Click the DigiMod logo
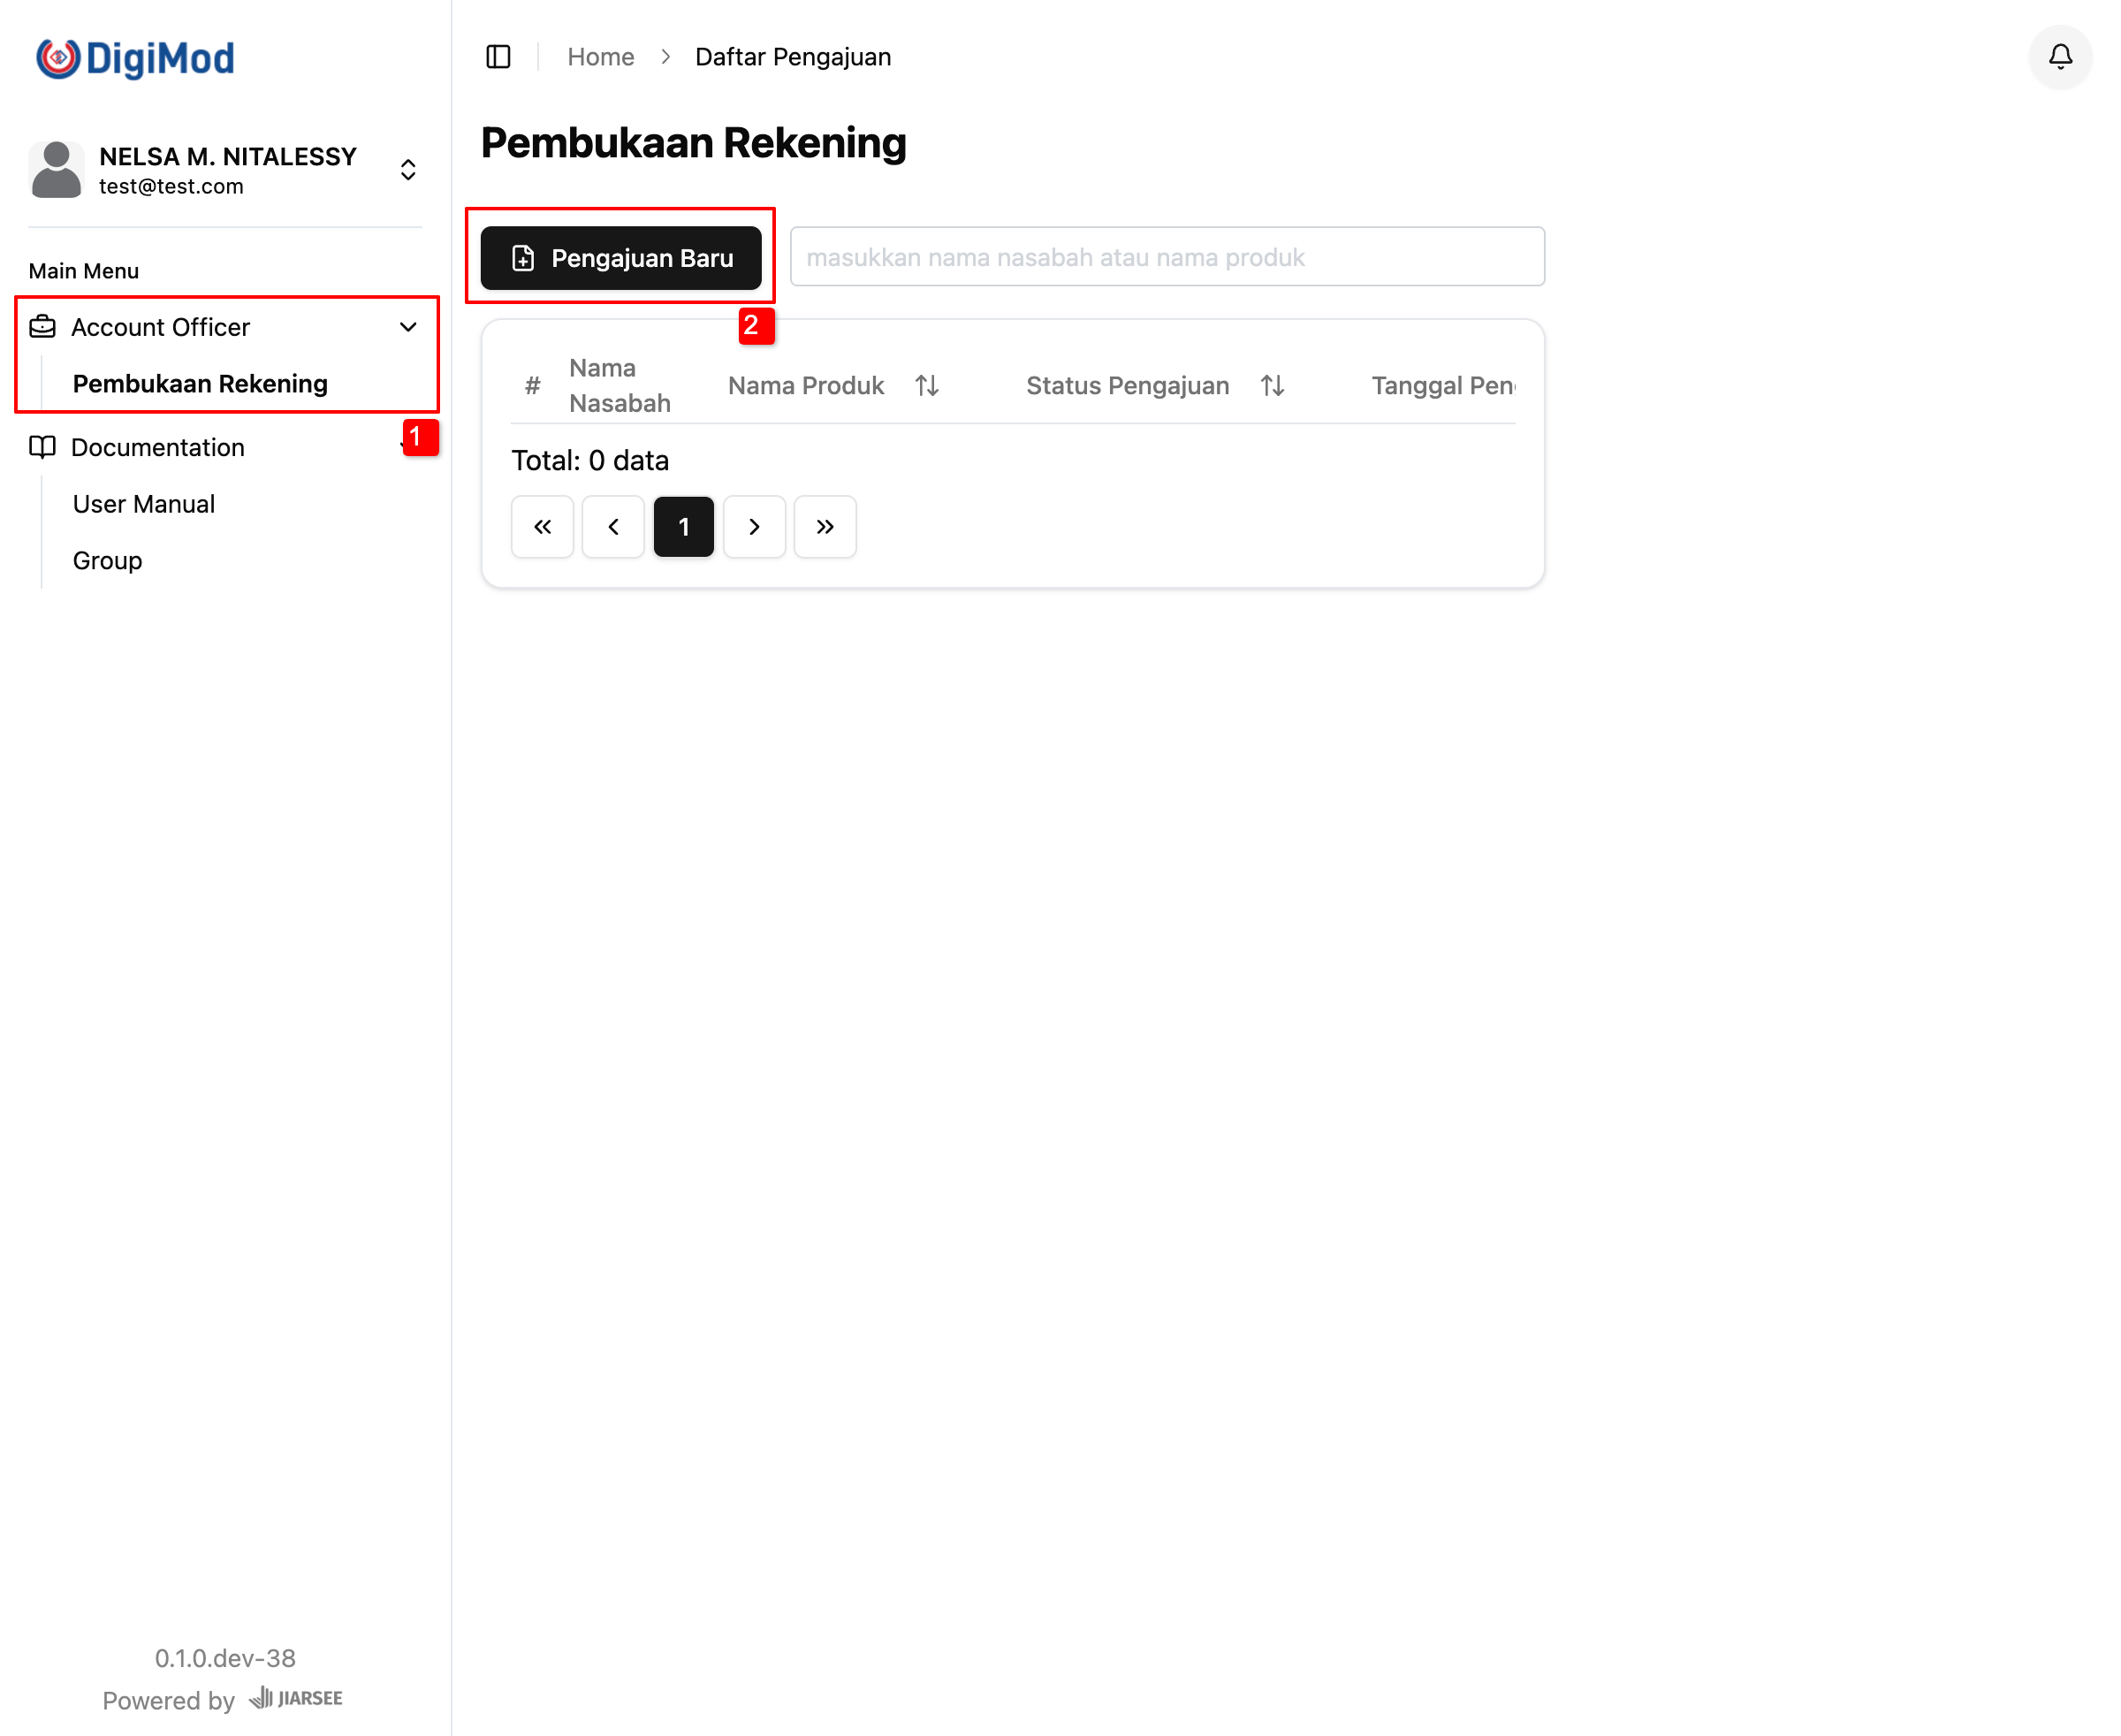Screen dimensions: 2121x1736 135,58
